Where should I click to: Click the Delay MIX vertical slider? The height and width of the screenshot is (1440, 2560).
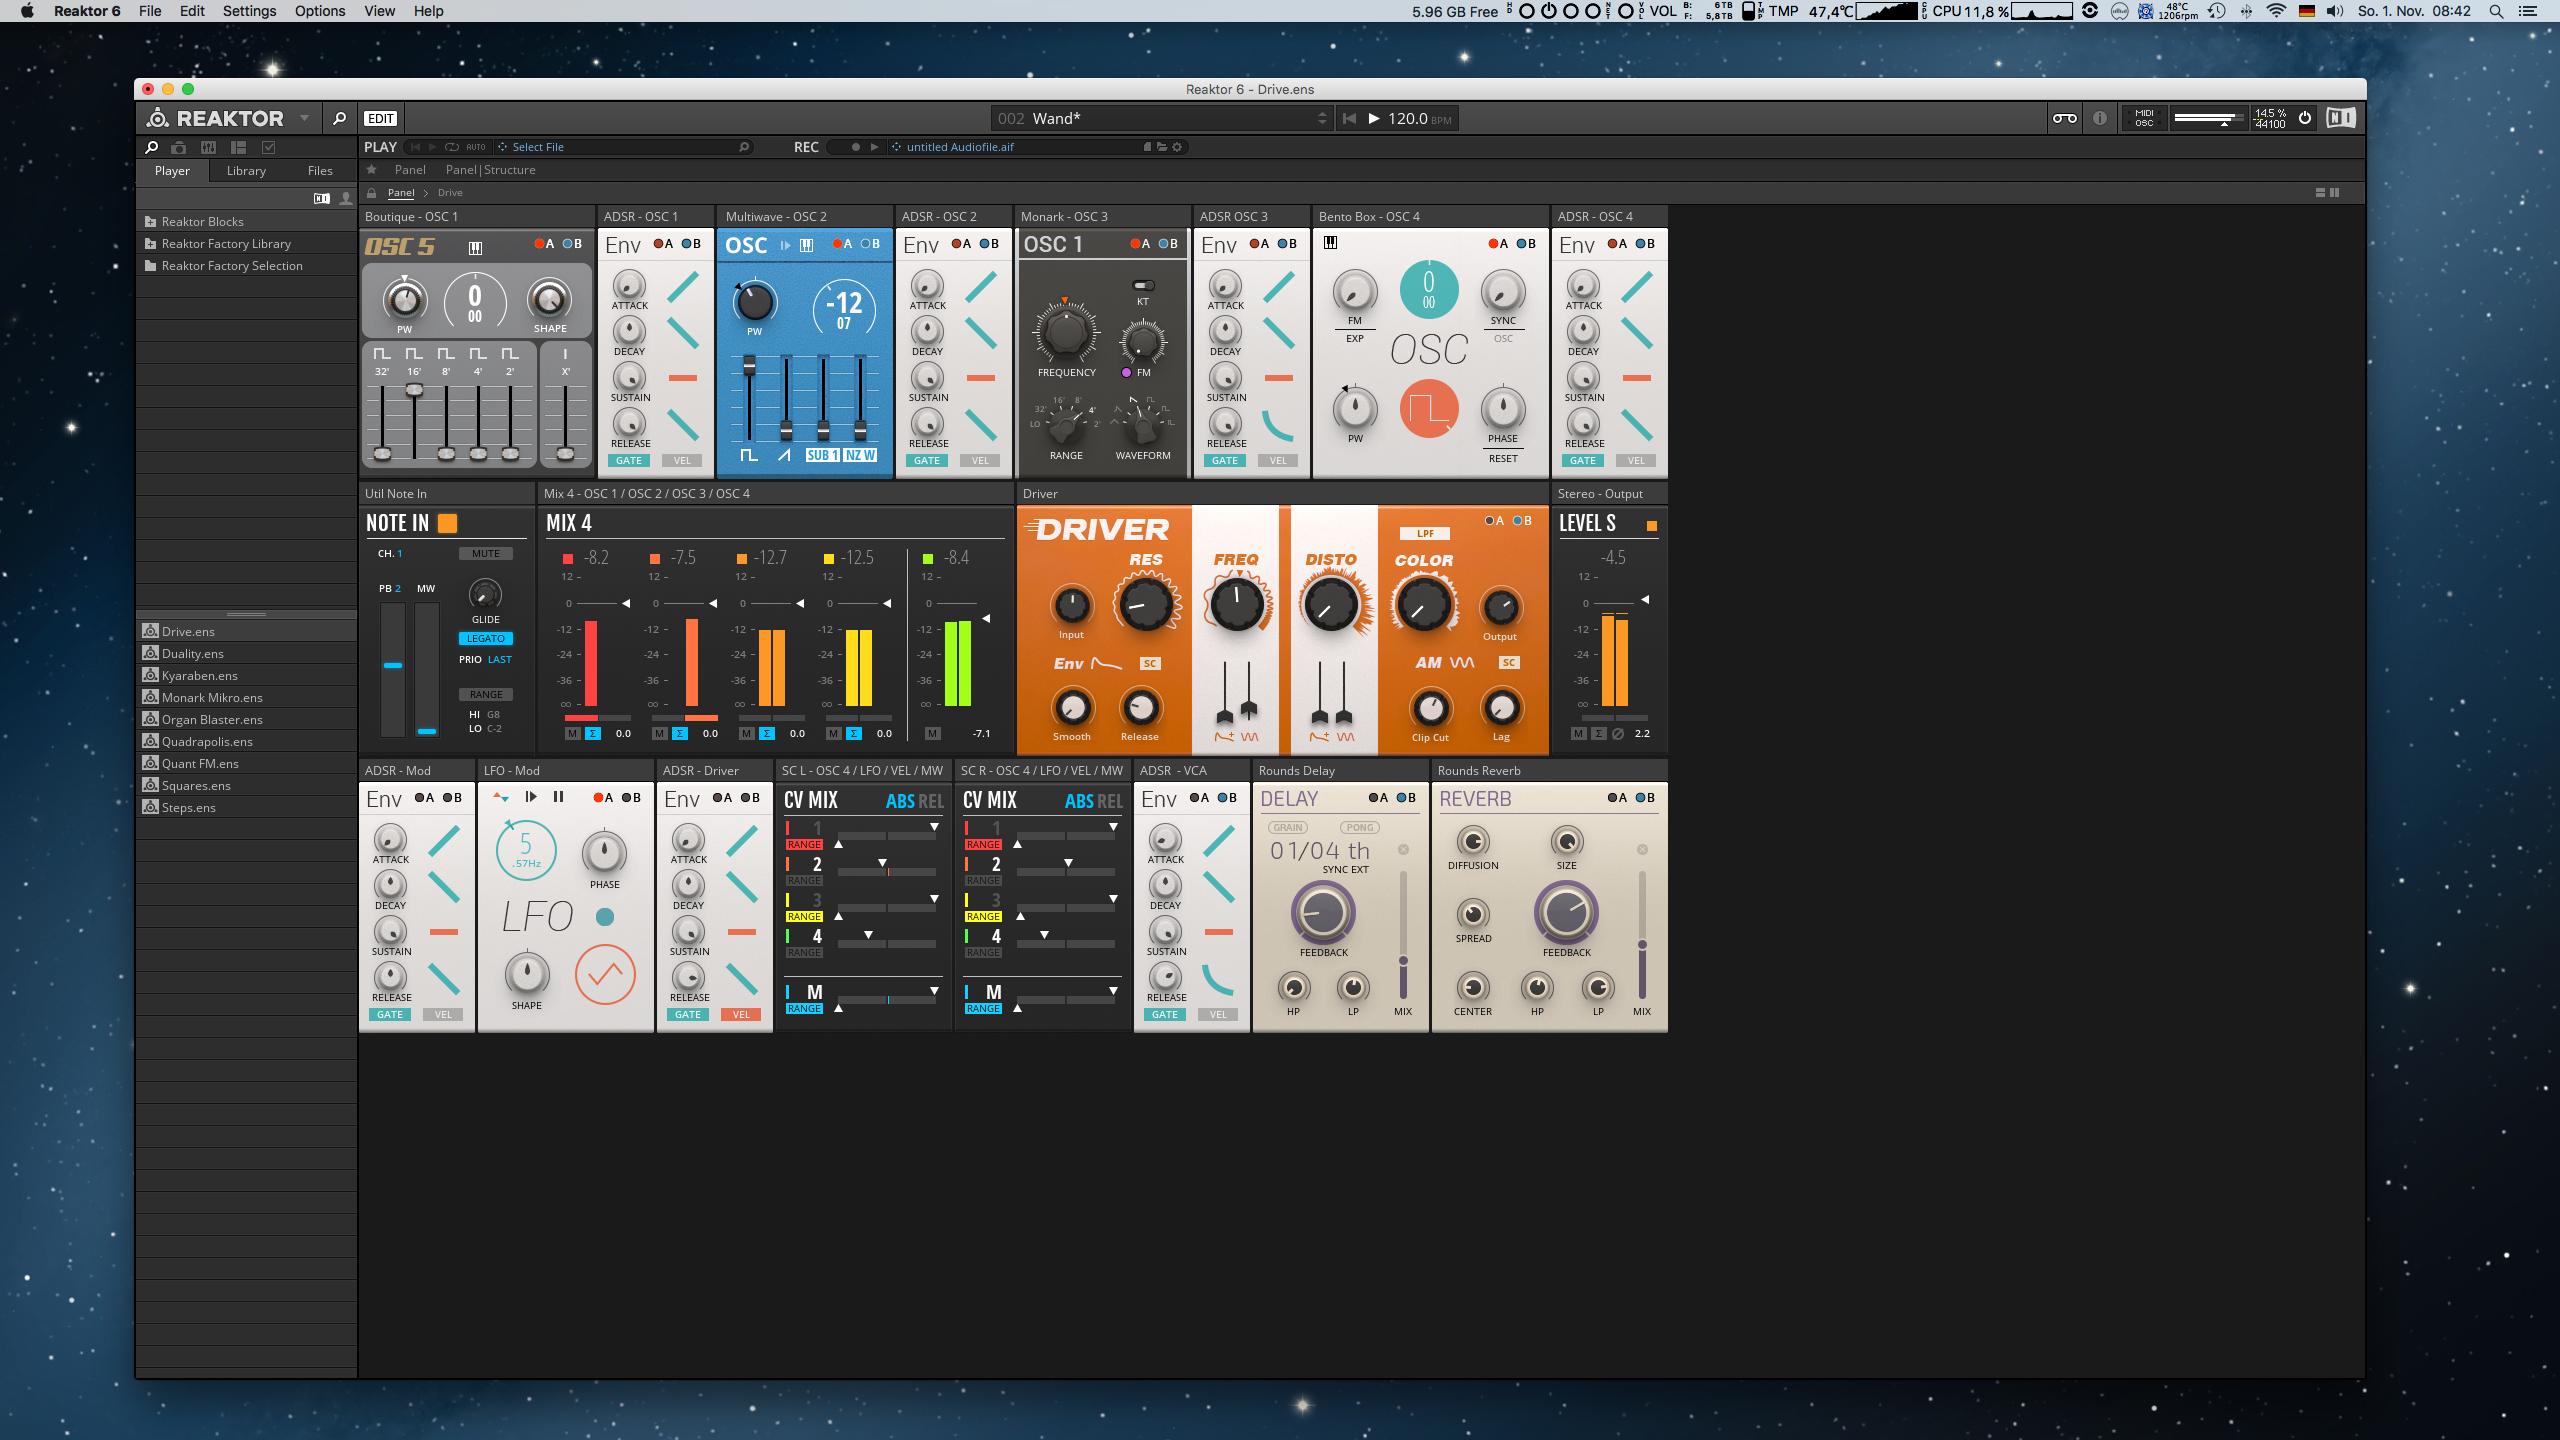tap(1403, 934)
